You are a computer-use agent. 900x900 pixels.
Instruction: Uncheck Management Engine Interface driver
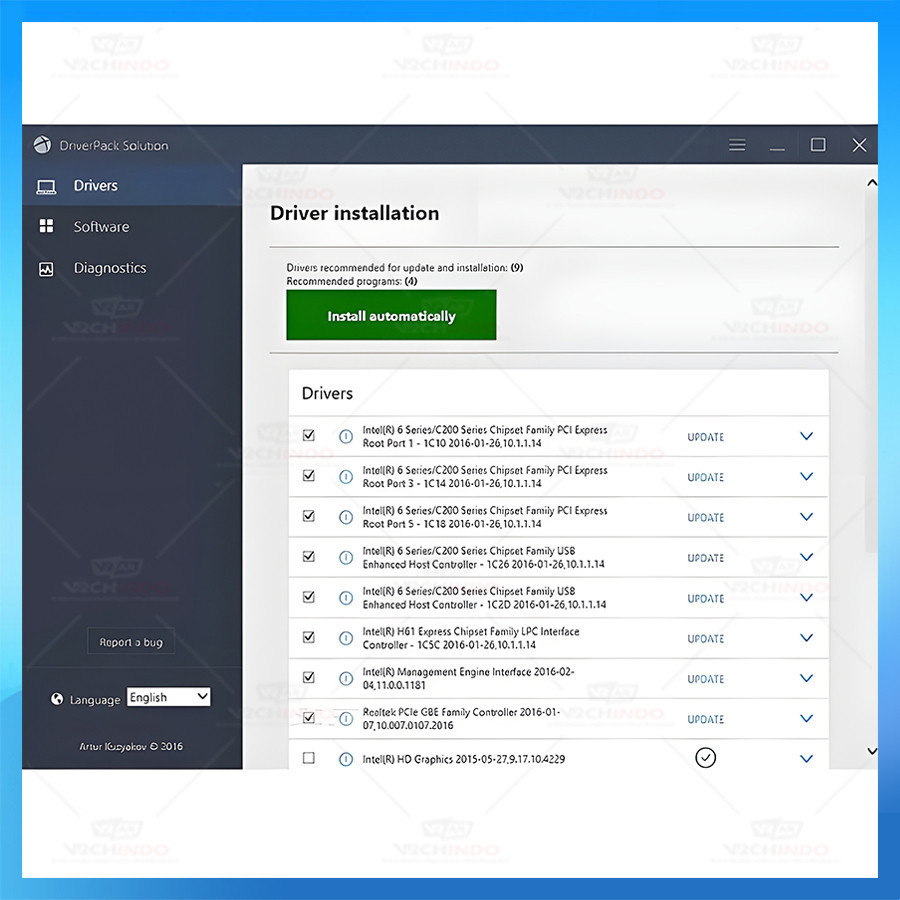309,677
